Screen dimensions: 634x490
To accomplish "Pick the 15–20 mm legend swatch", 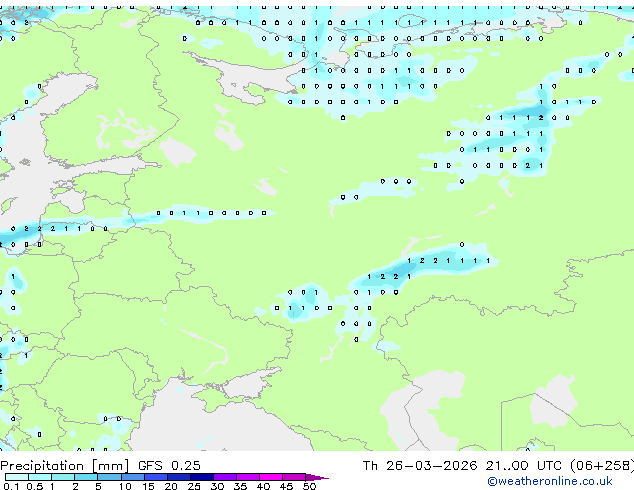I will pyautogui.click(x=156, y=477).
